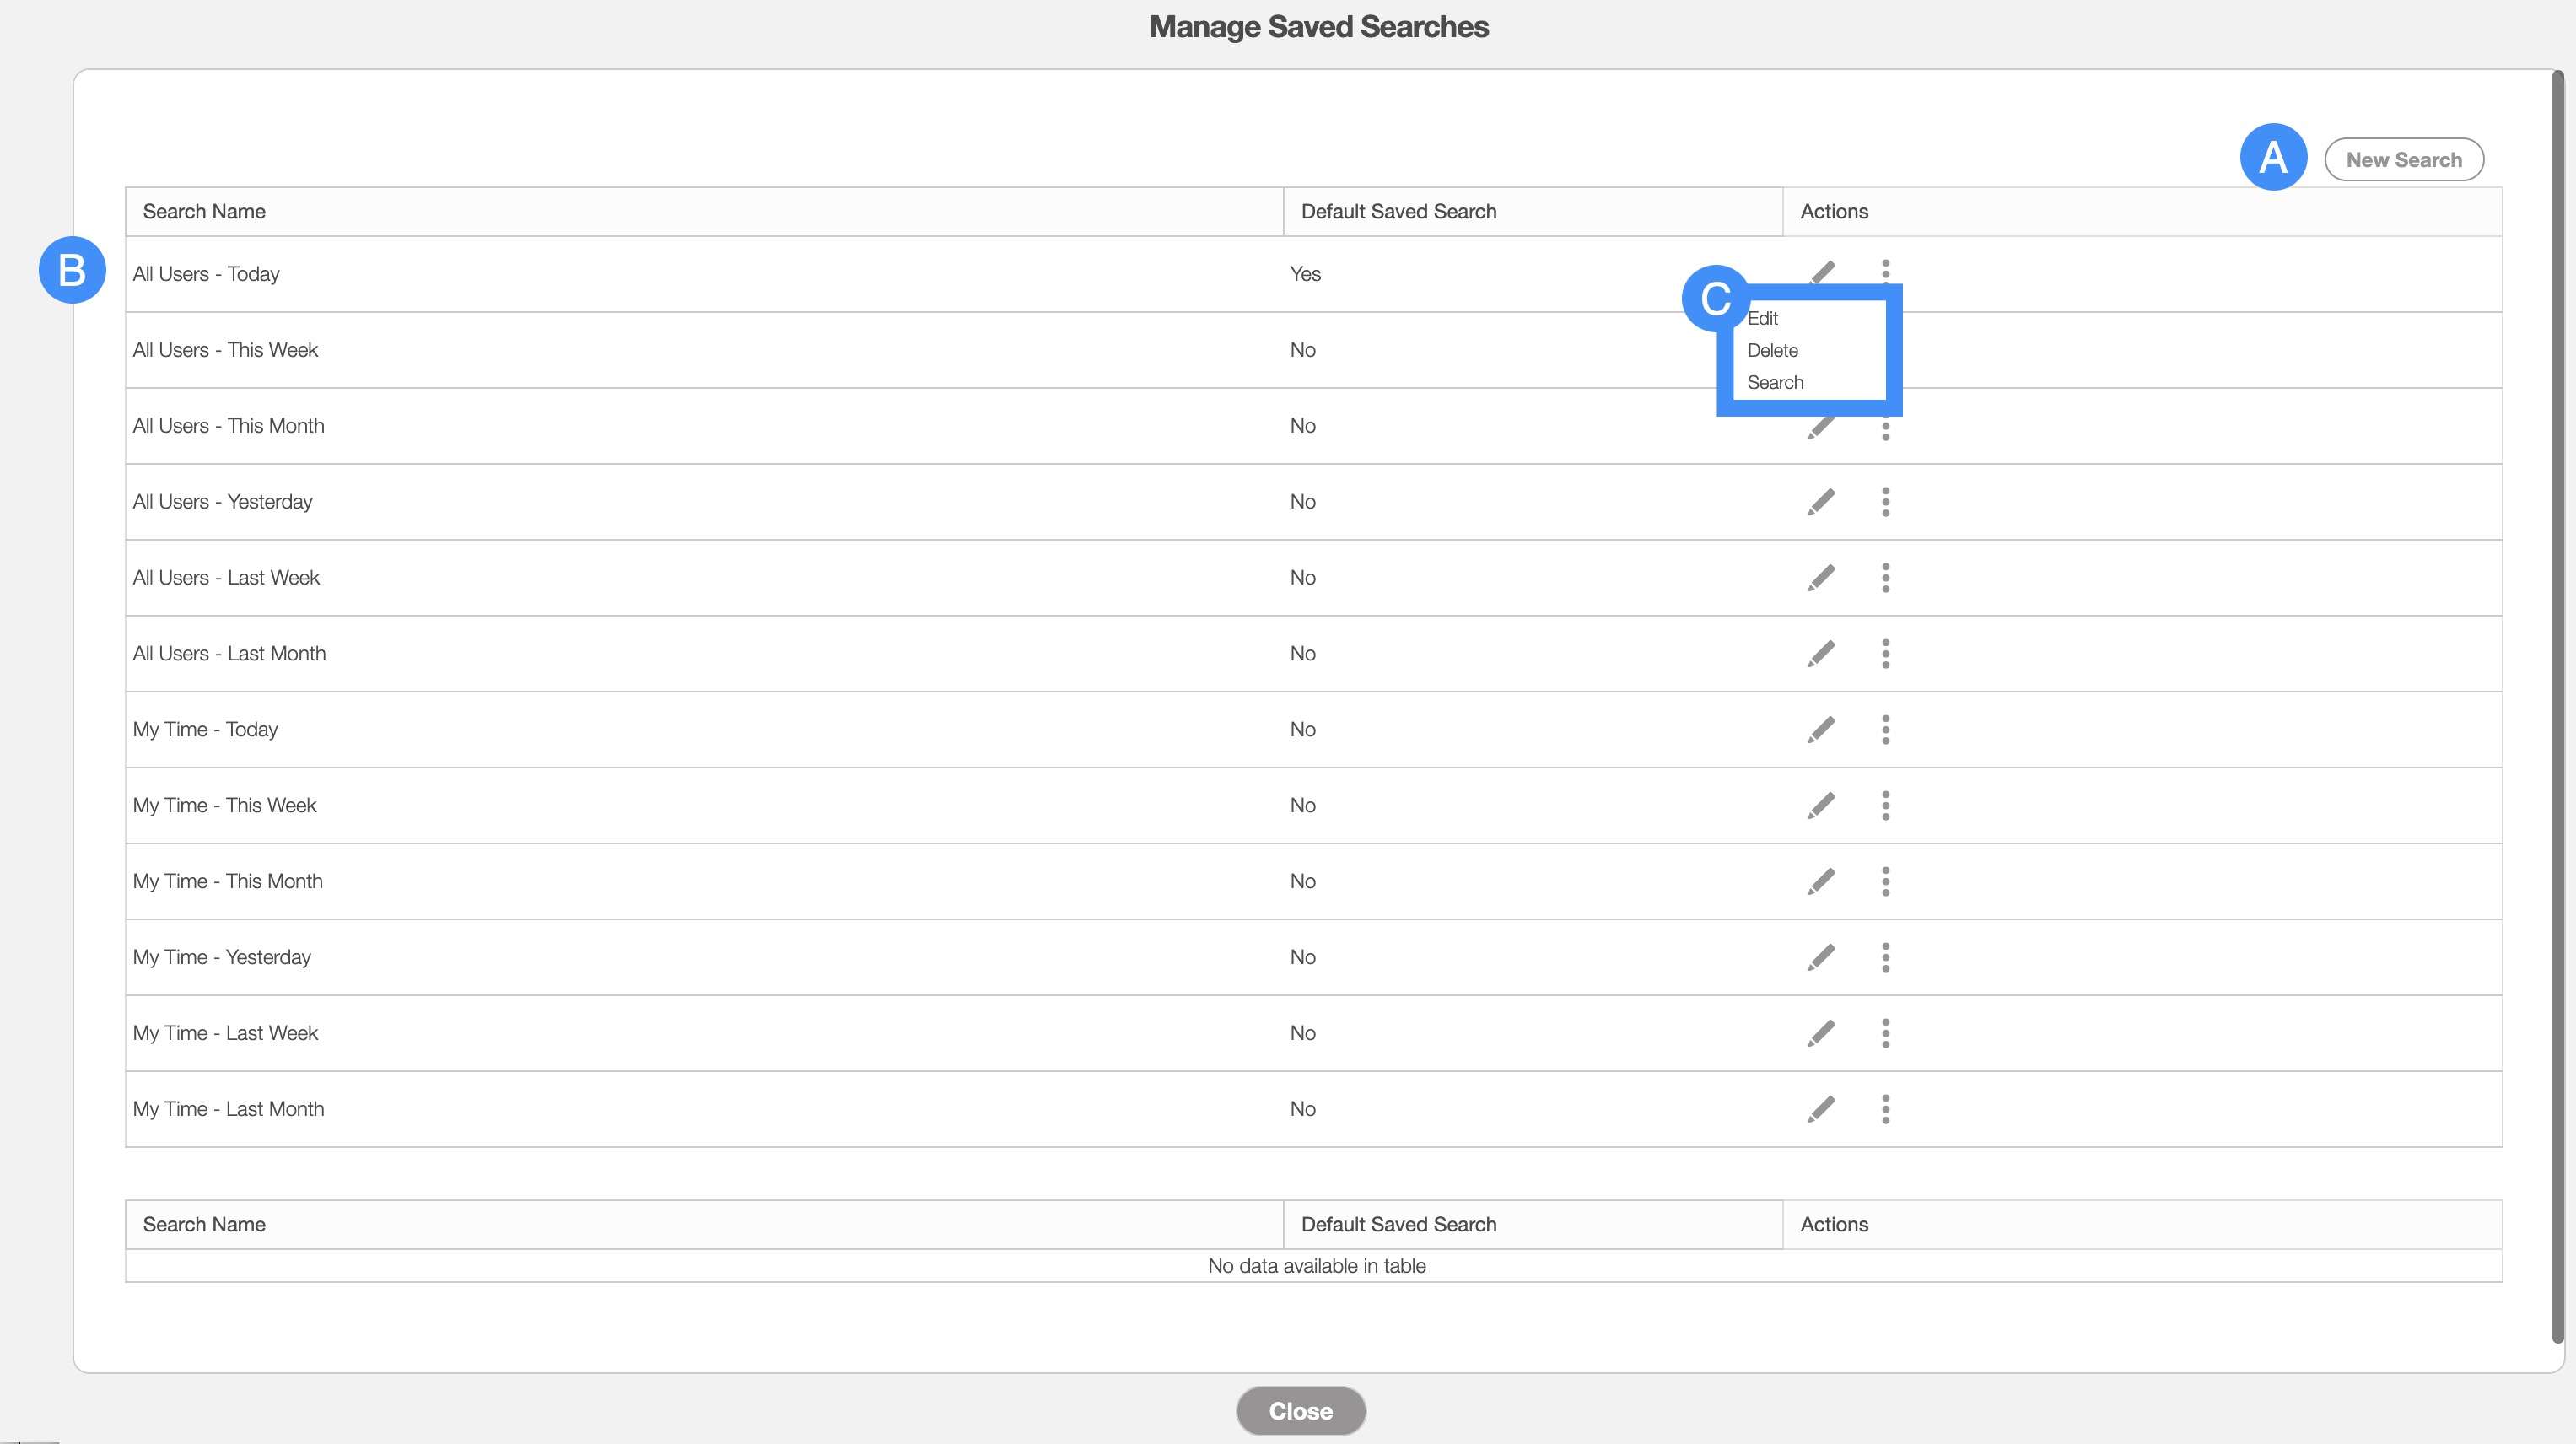The image size is (2576, 1444).
Task: Click the pencil icon for All Users - Yesterday
Action: pos(1821,502)
